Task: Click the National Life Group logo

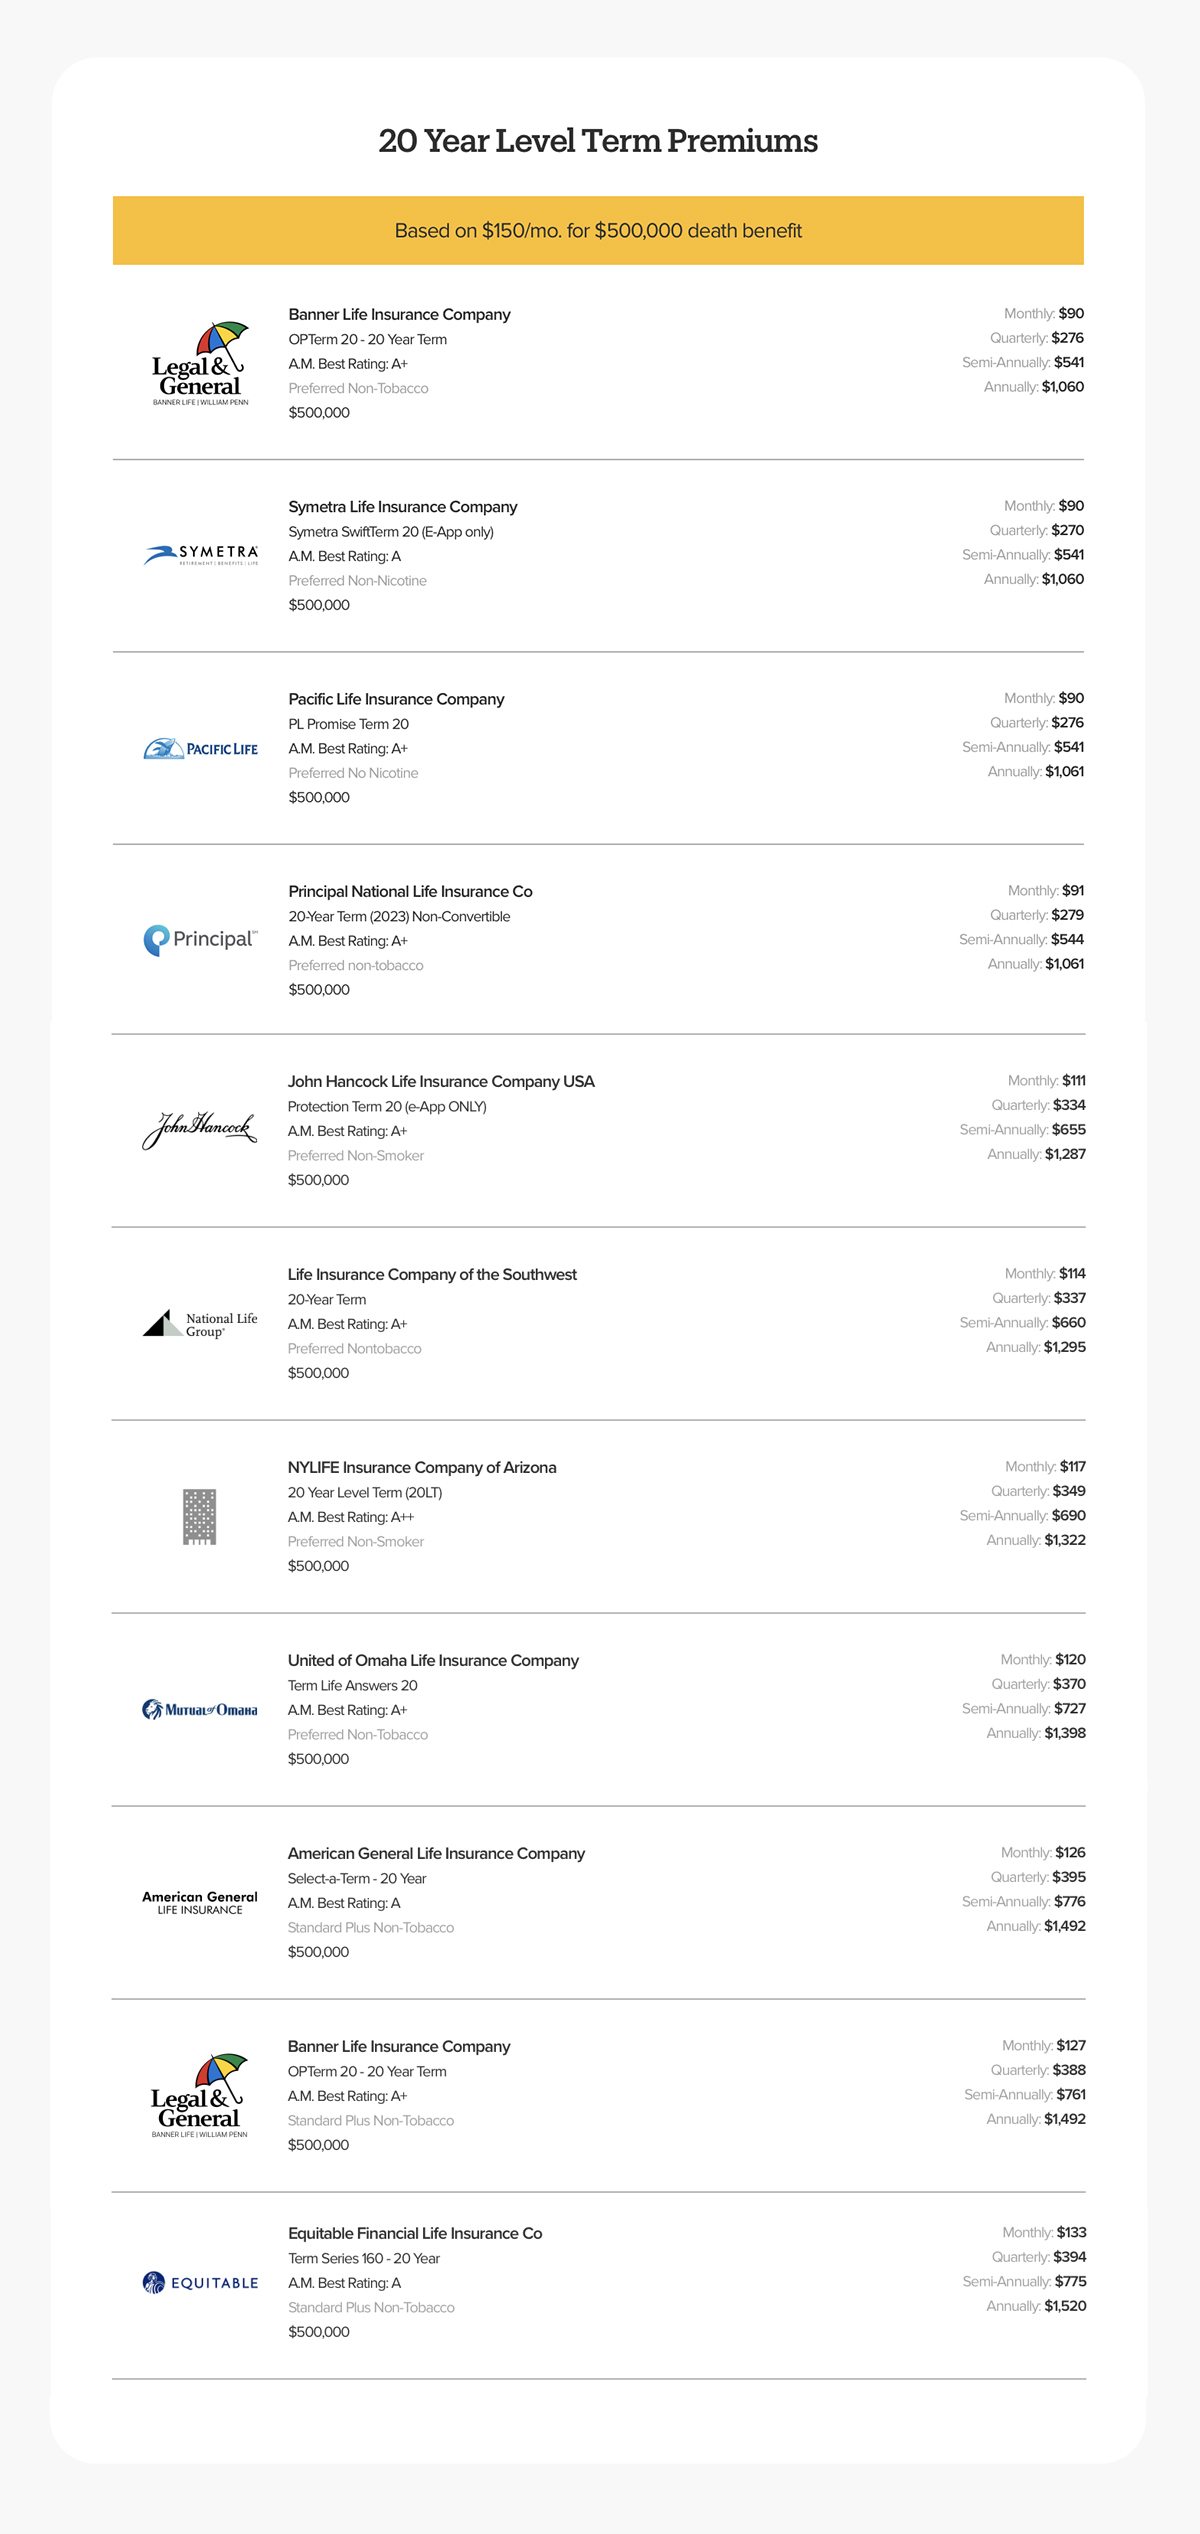Action: click(x=200, y=1324)
